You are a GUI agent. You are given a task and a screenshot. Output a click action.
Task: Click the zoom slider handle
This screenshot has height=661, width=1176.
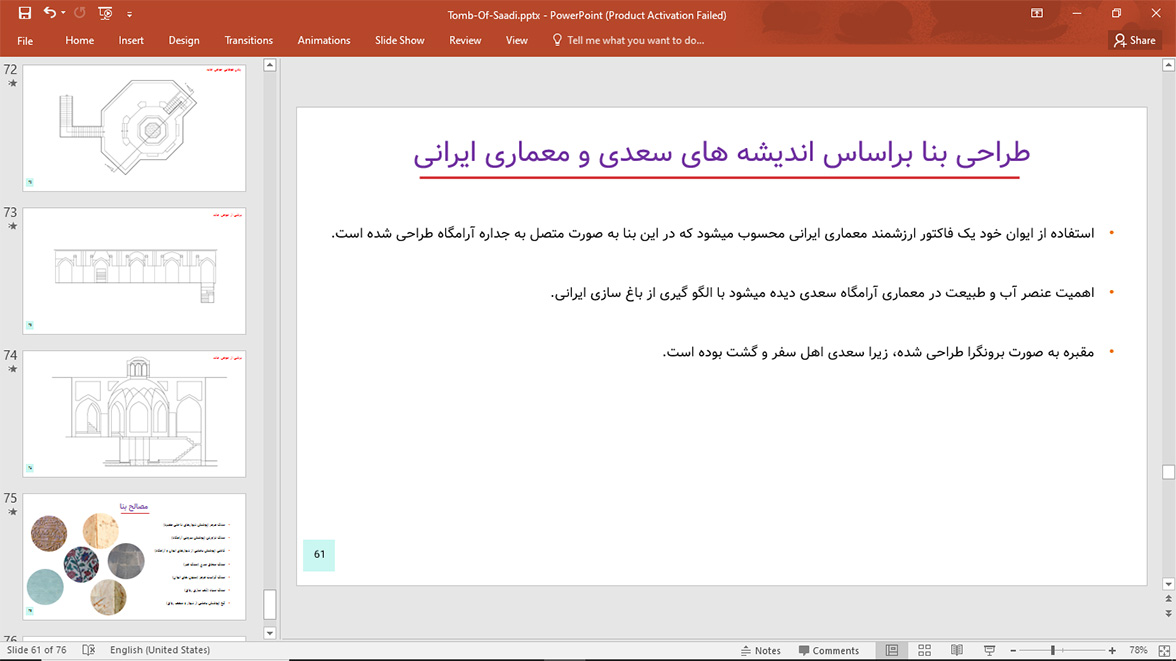click(1053, 650)
